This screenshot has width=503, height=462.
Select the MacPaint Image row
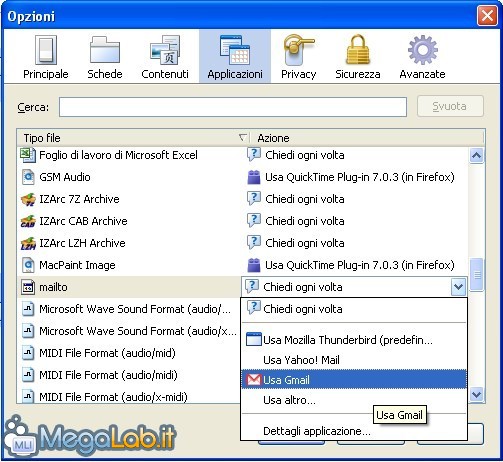(x=243, y=265)
